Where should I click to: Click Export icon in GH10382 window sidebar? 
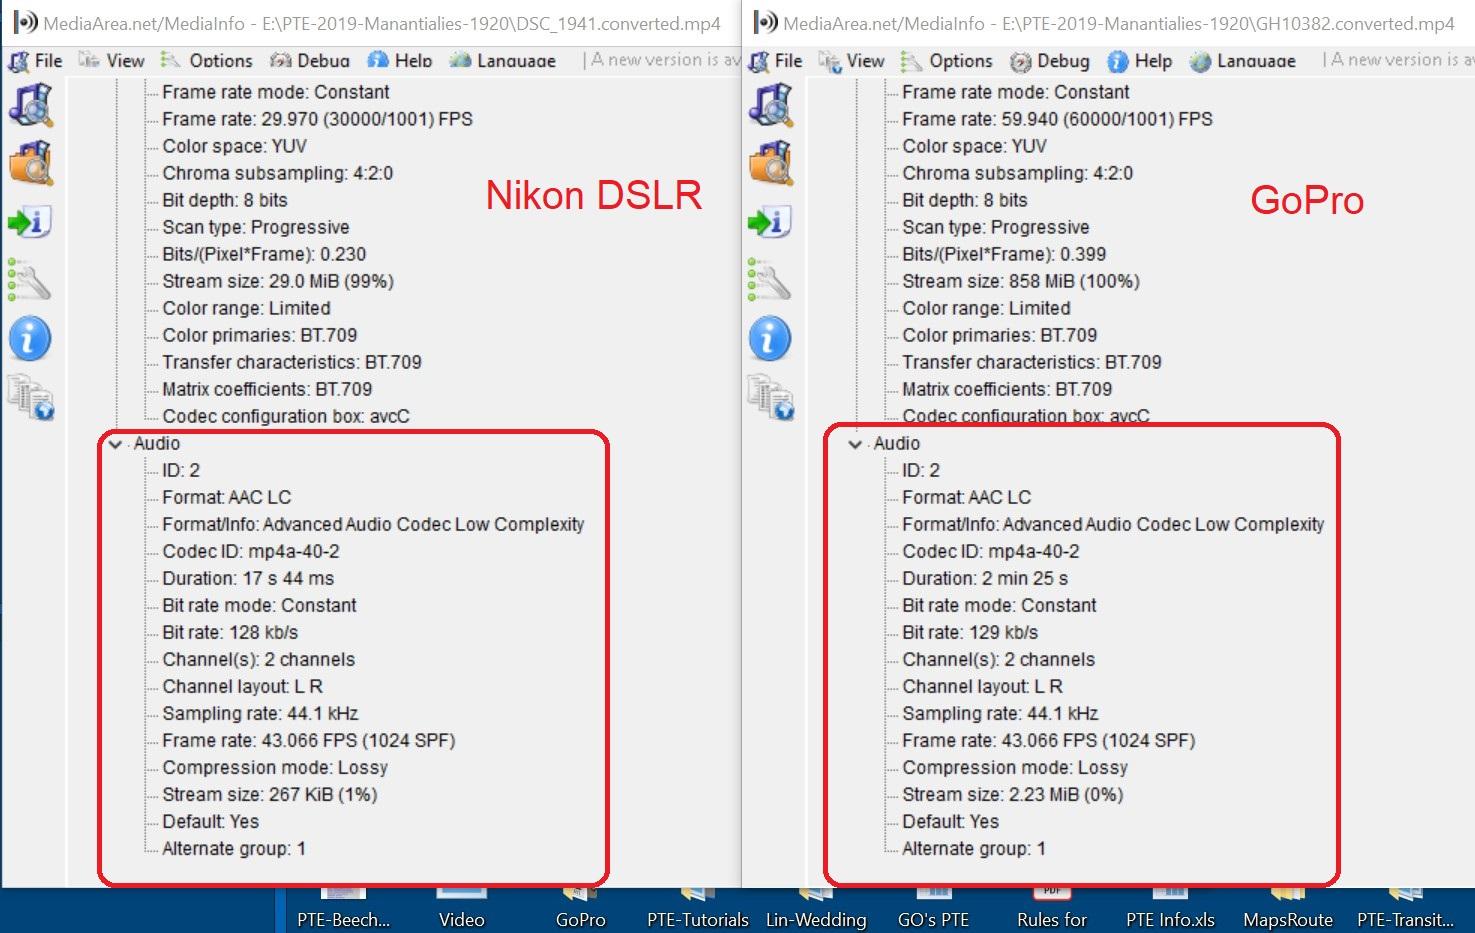pos(770,222)
